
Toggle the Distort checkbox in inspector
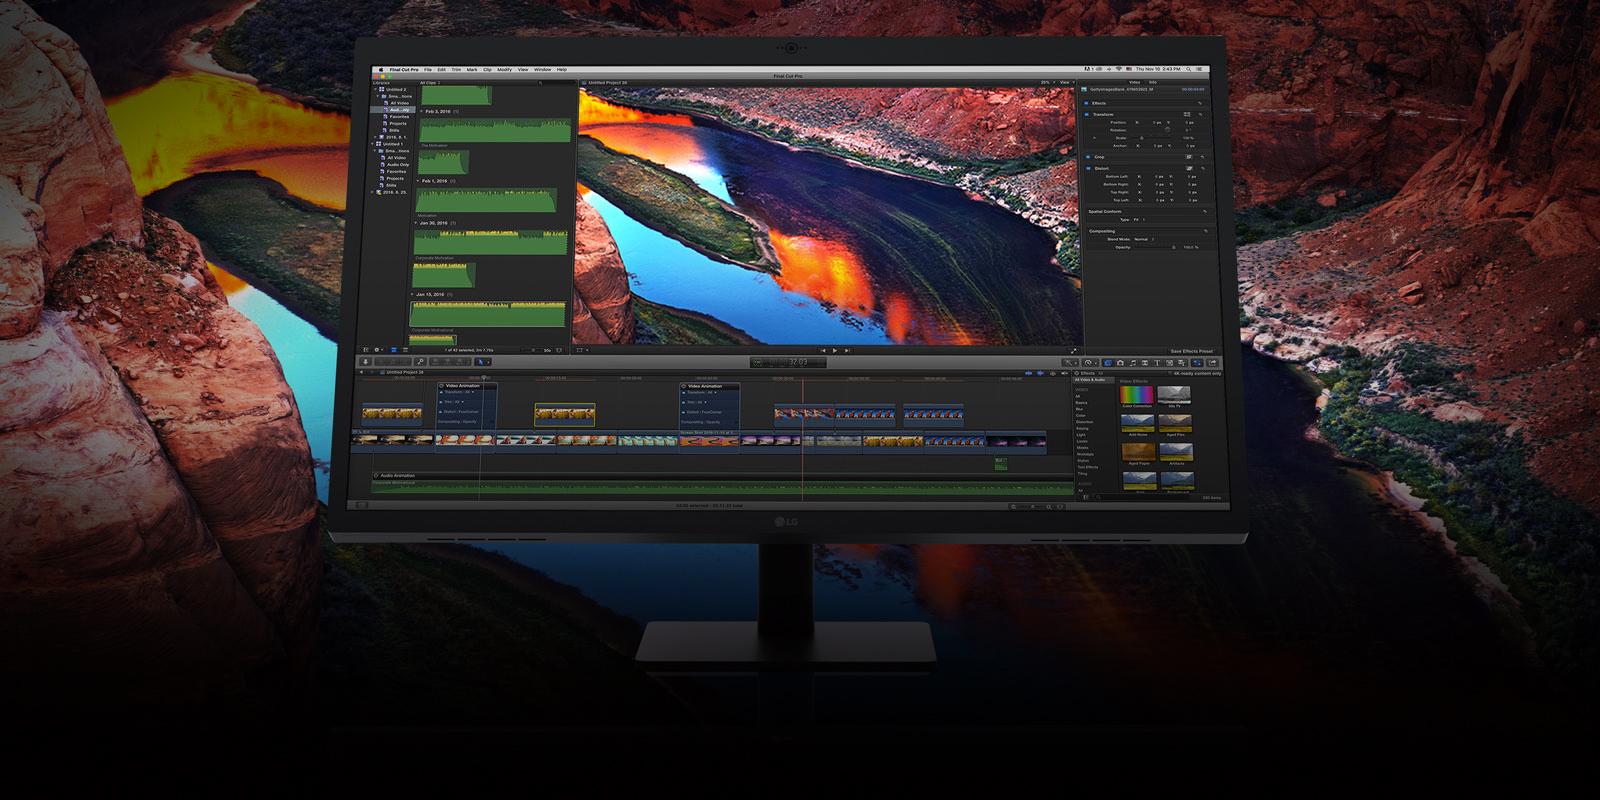point(1088,168)
